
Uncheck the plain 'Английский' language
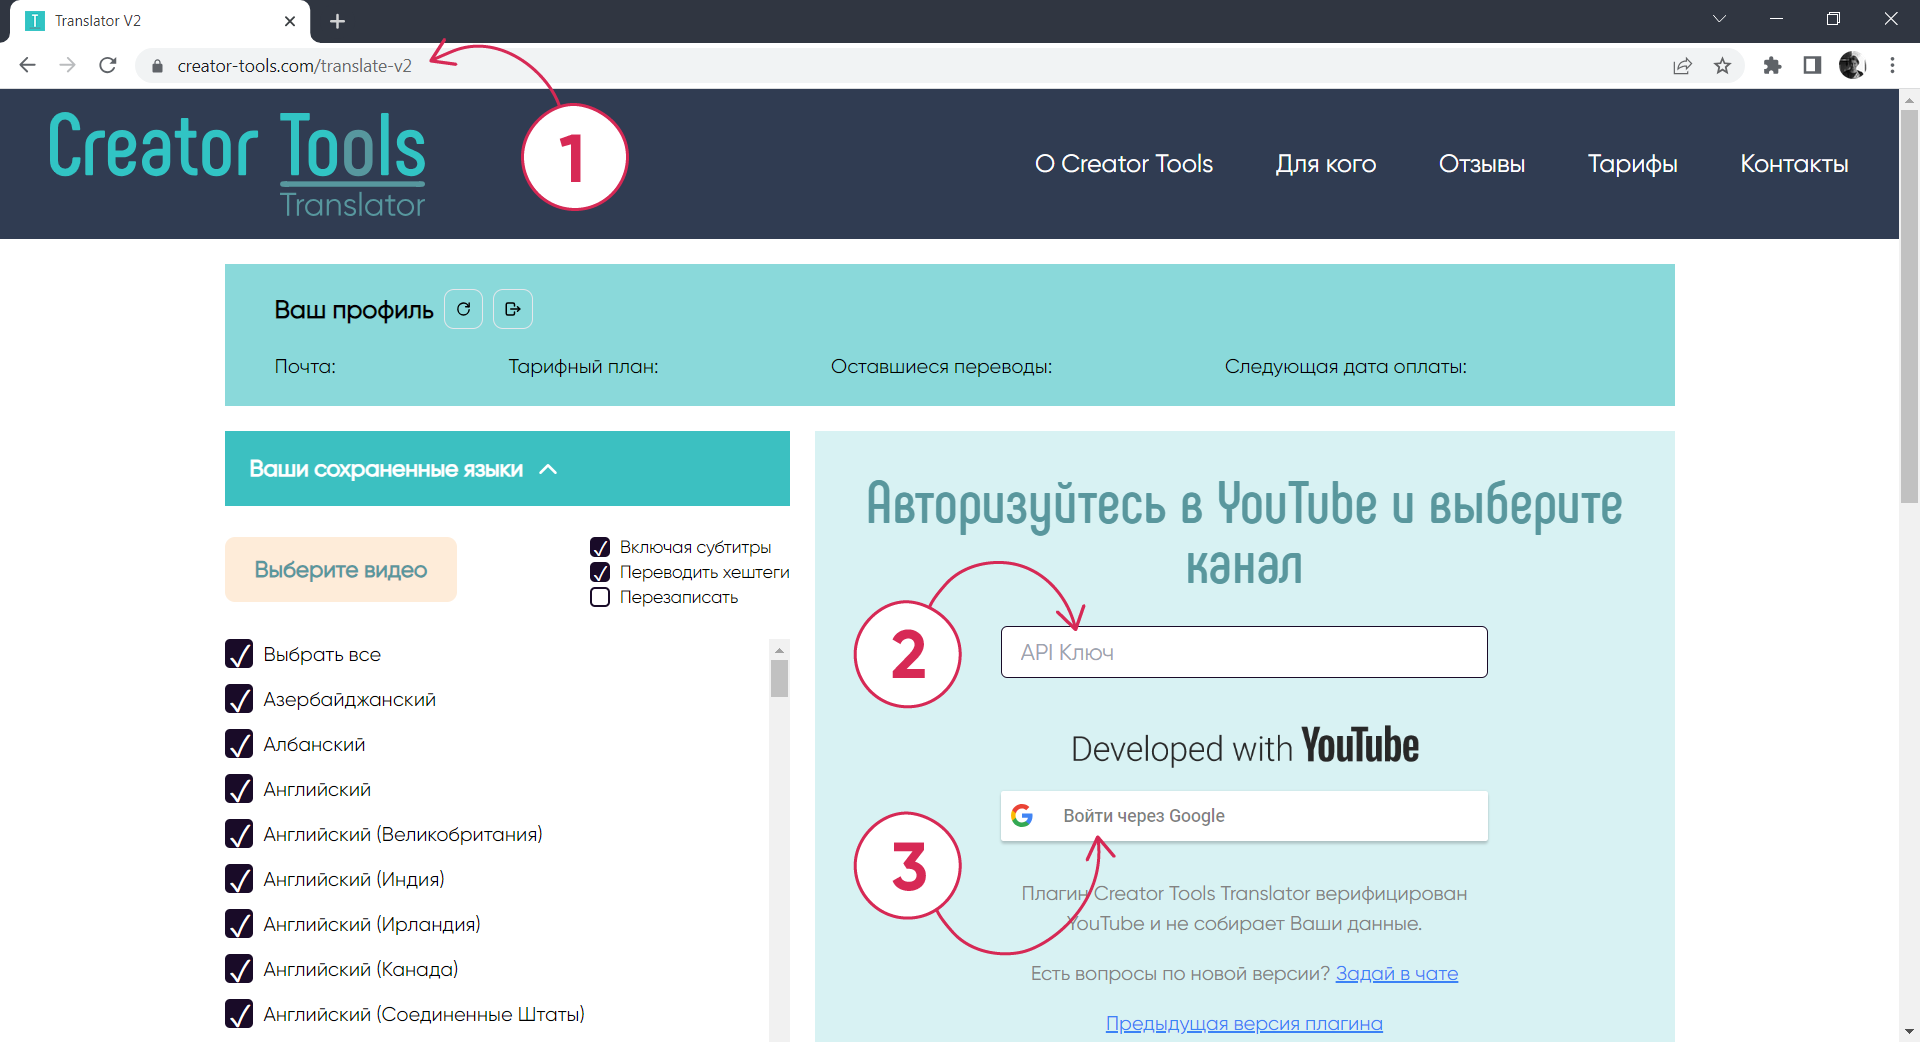pyautogui.click(x=239, y=789)
